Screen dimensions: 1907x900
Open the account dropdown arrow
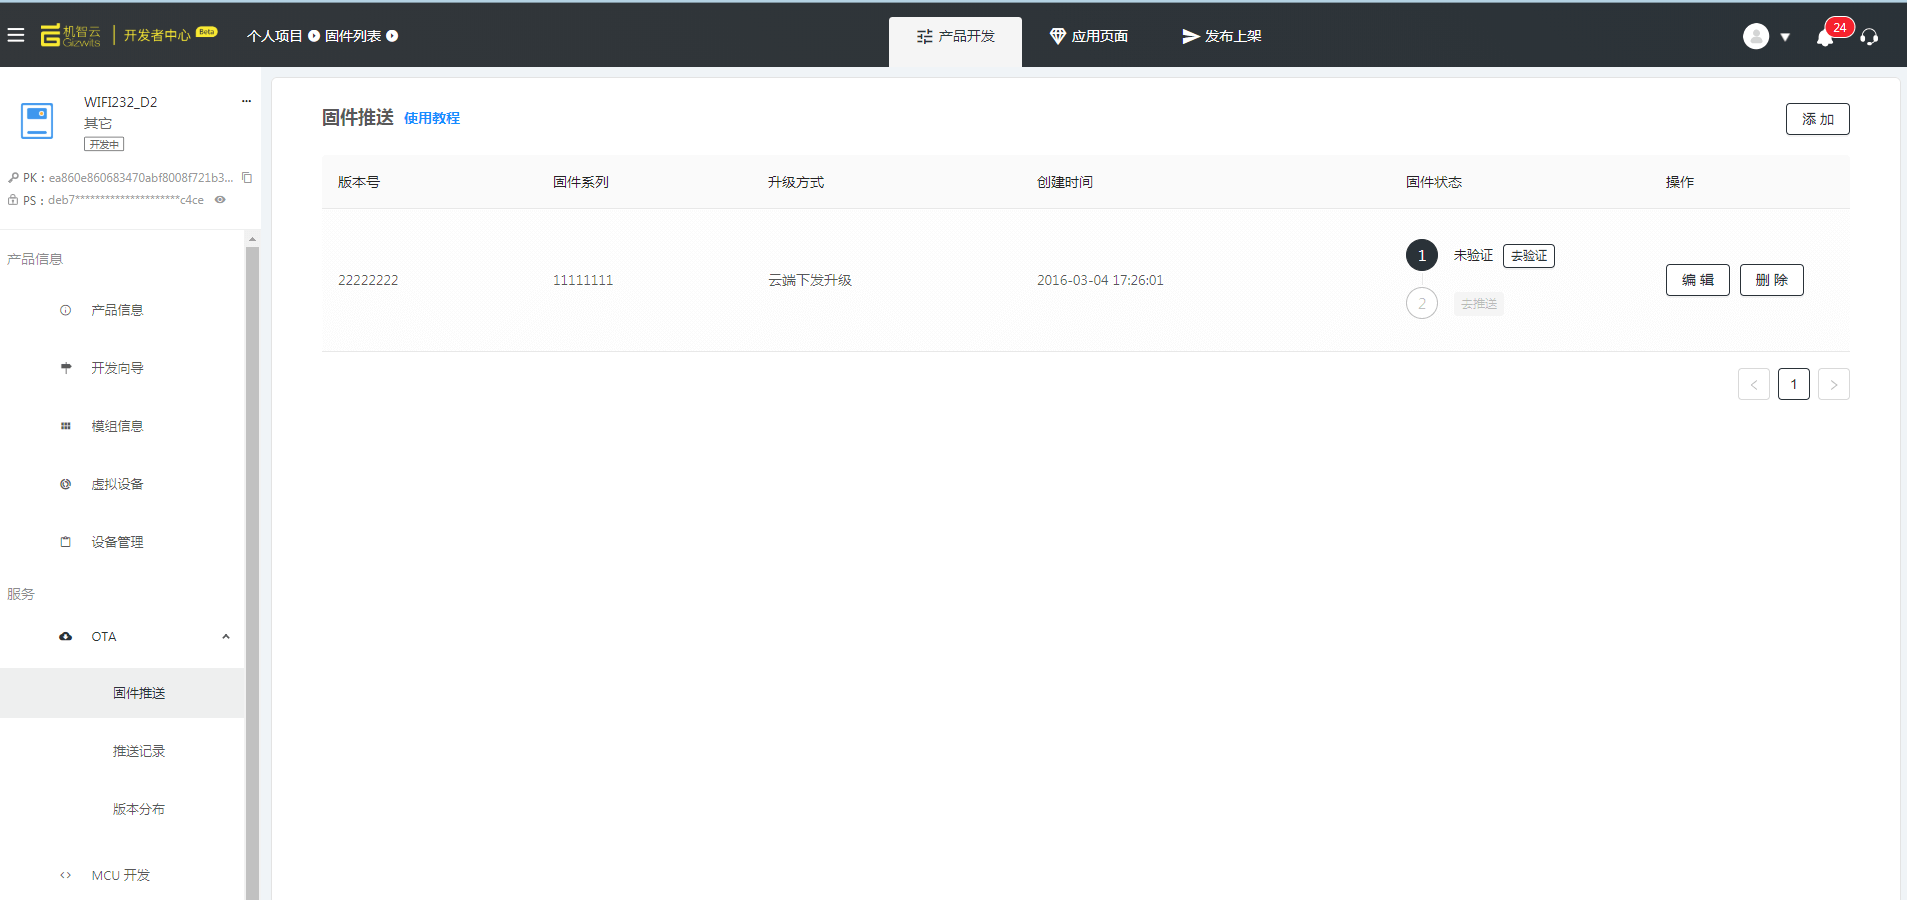[1785, 37]
